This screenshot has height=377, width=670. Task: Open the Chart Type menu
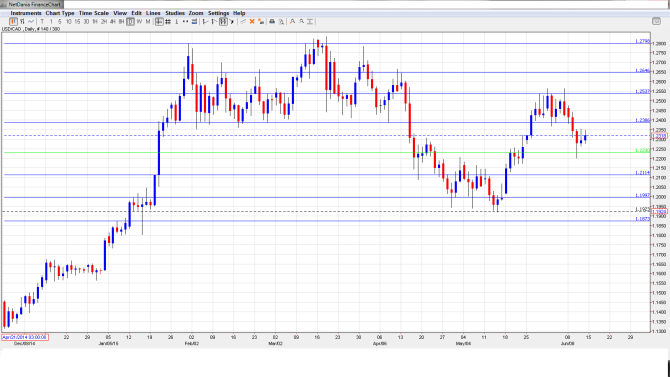(60, 13)
